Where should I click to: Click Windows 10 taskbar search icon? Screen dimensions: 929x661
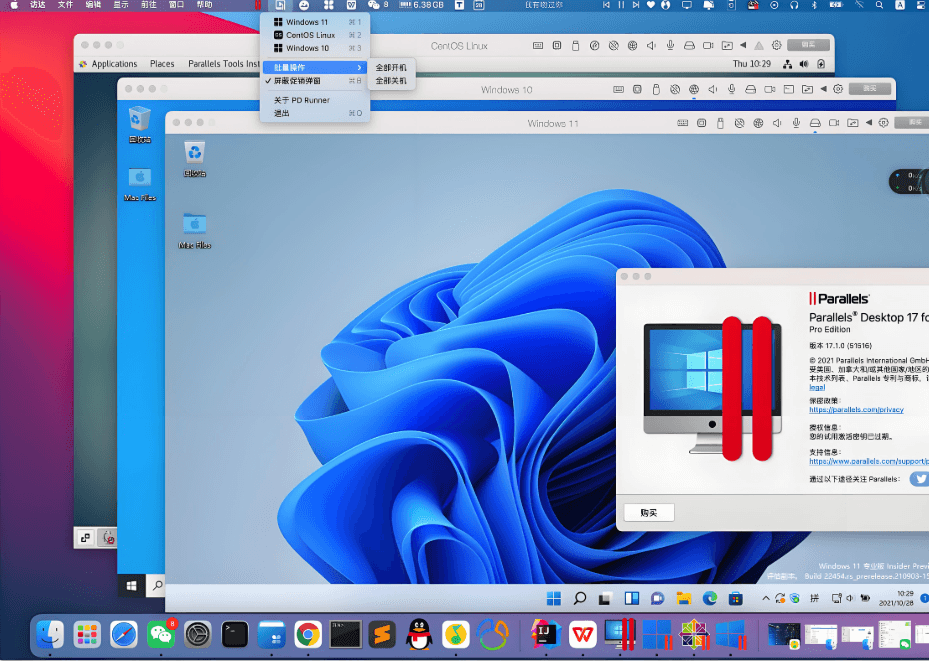[158, 586]
